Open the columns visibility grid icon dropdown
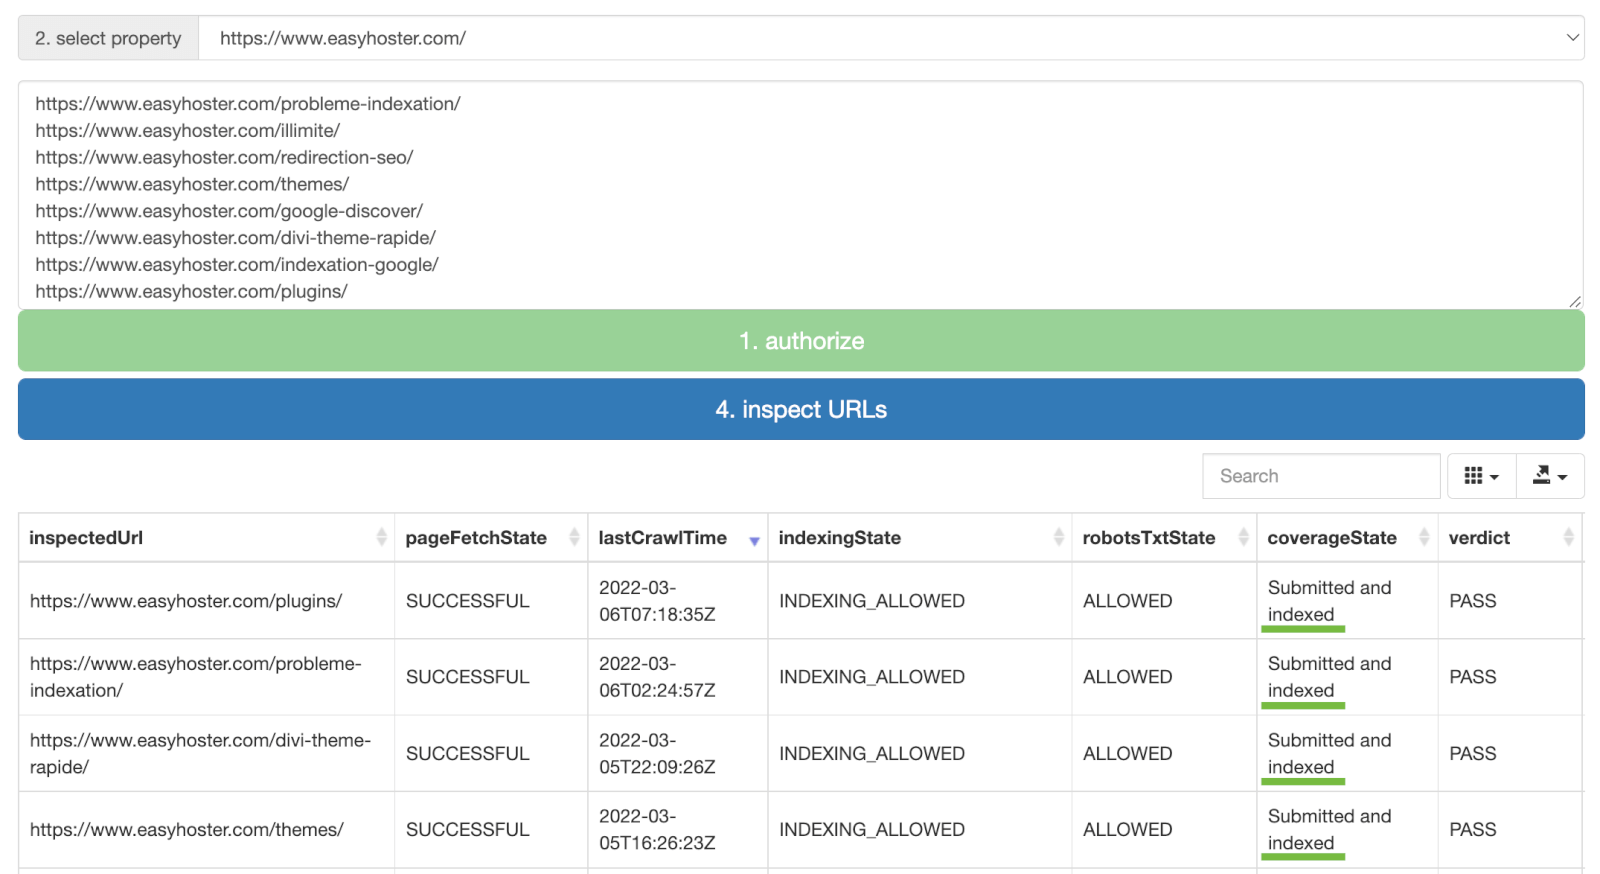 (1481, 476)
